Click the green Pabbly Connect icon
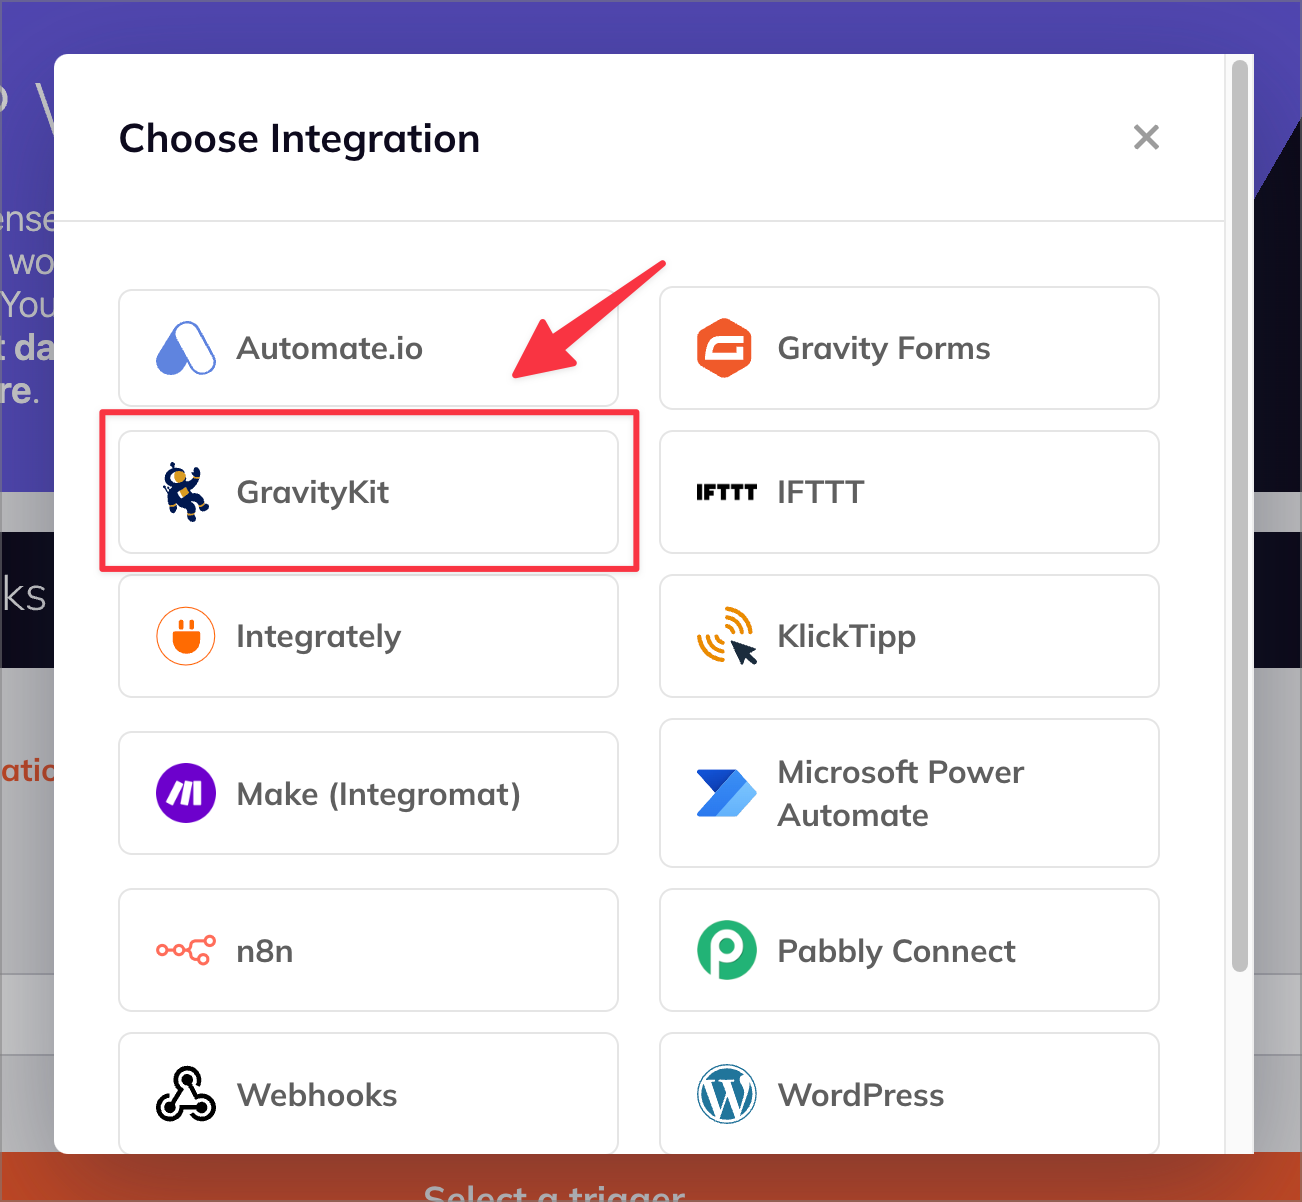 click(727, 950)
